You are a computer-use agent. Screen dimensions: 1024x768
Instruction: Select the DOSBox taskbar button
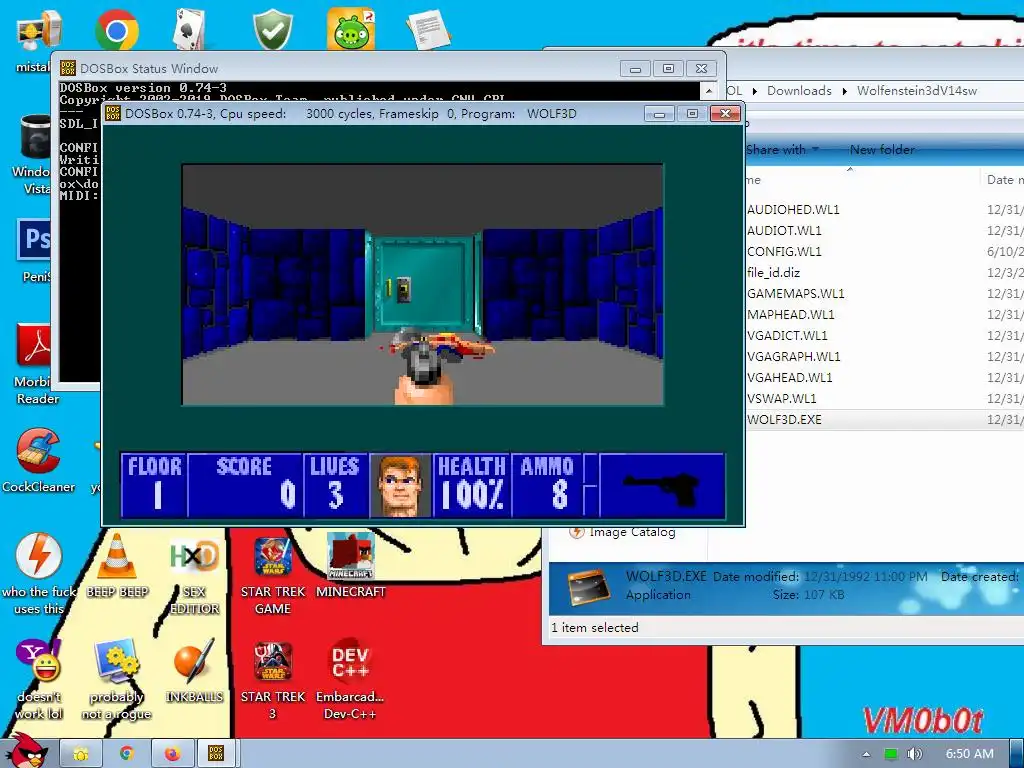216,754
